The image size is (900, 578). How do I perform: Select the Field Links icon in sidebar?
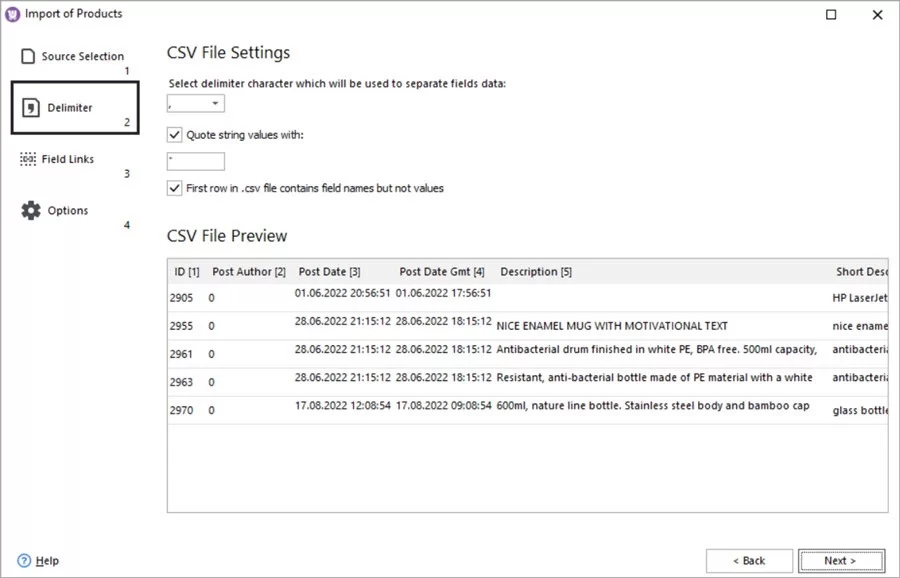[29, 158]
